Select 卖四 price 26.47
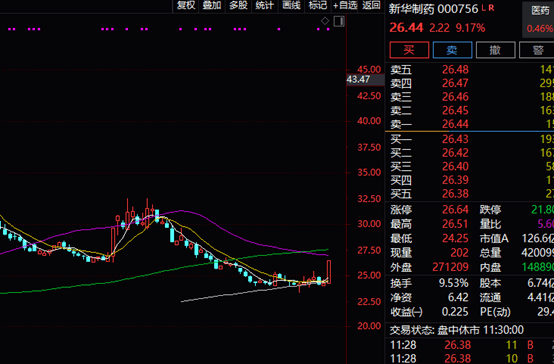The image size is (554, 364). [455, 83]
